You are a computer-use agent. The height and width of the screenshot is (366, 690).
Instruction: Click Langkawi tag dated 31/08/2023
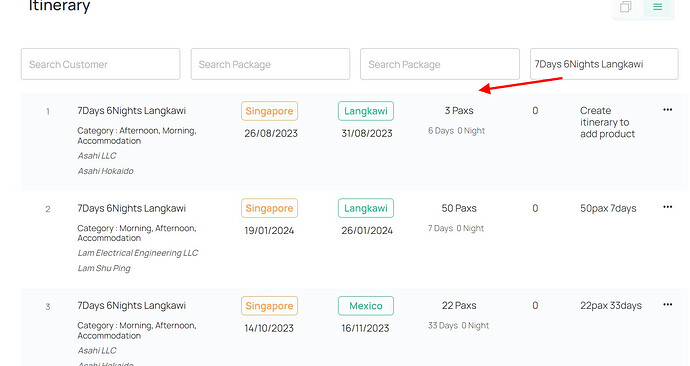[x=366, y=111]
